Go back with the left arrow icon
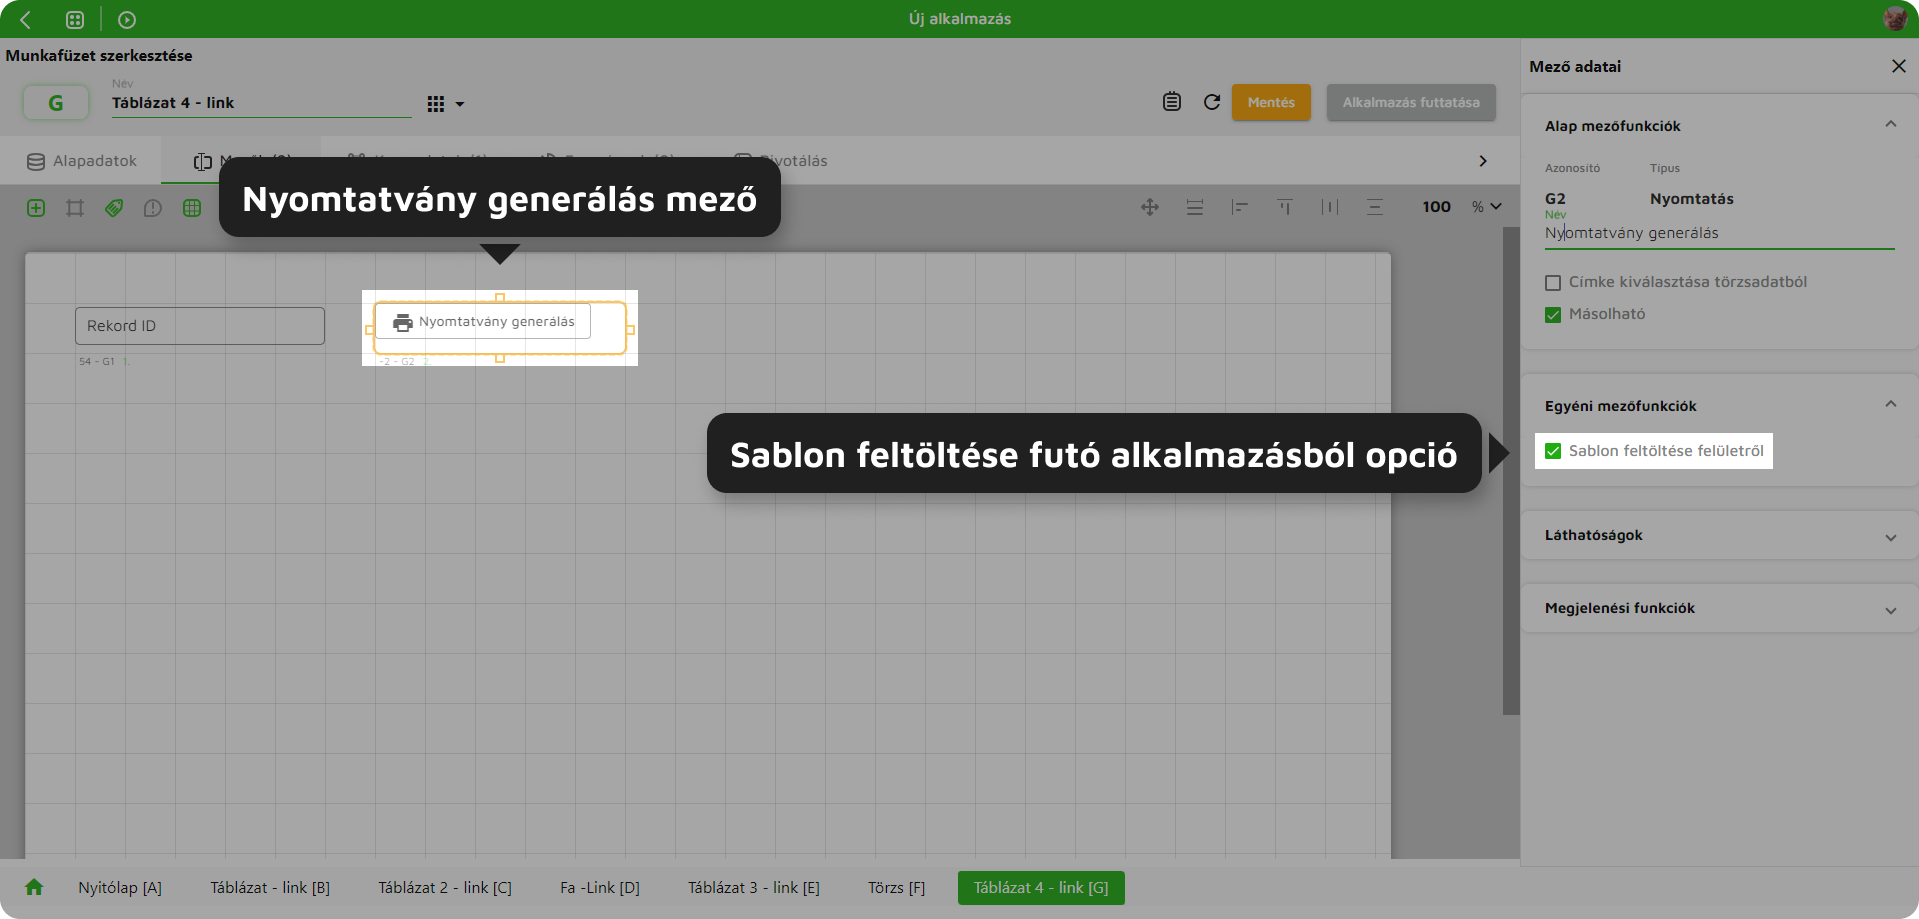 point(26,19)
